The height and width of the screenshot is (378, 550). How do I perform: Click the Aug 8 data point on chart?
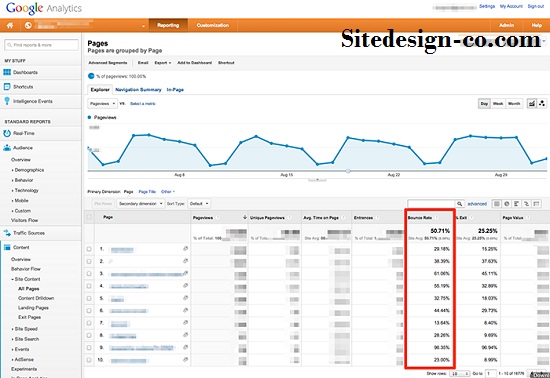coord(180,142)
